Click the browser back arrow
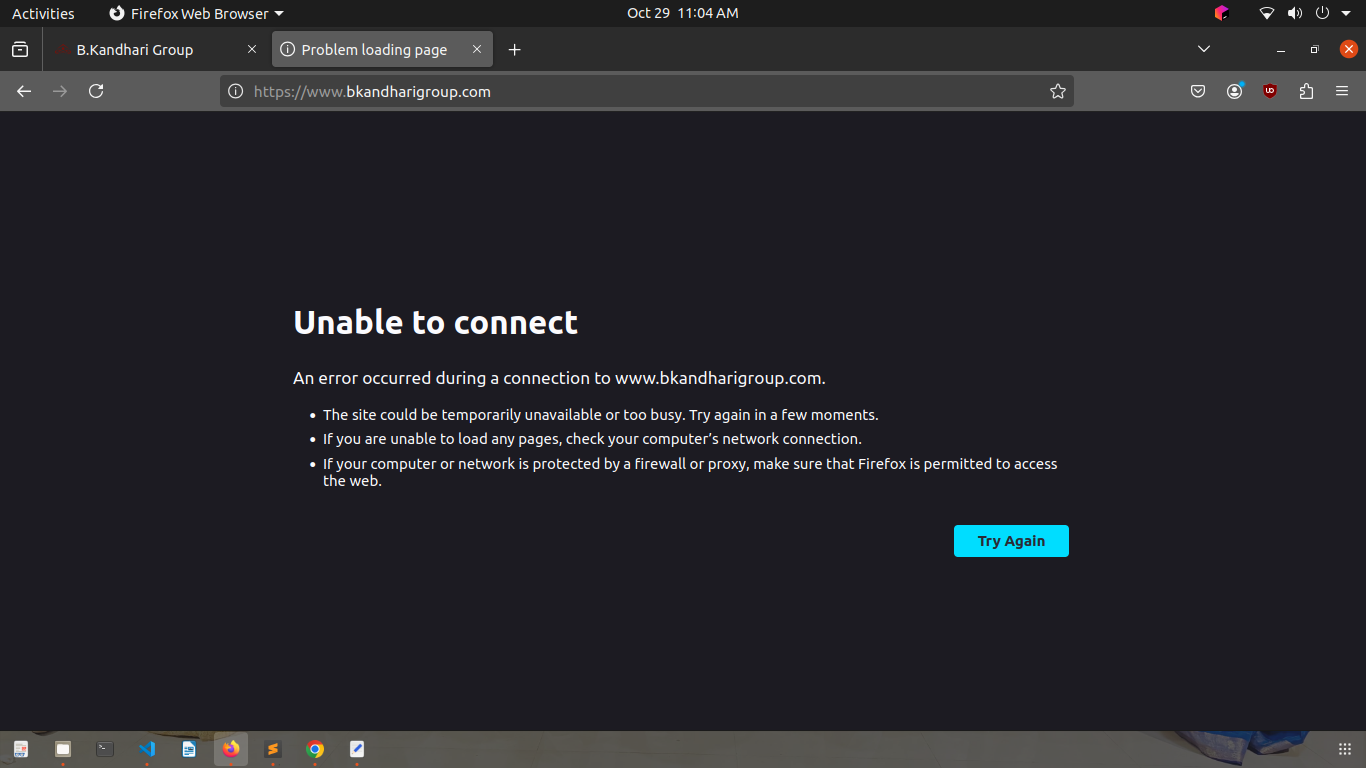Image resolution: width=1366 pixels, height=768 pixels. click(24, 91)
